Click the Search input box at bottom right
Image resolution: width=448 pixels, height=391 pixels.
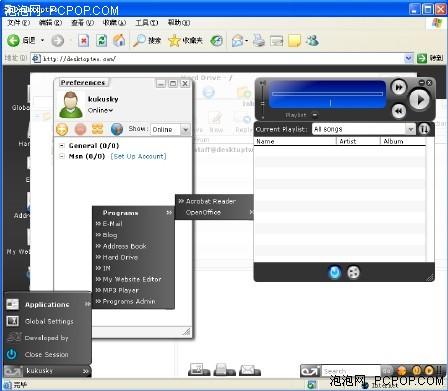pos(352,371)
